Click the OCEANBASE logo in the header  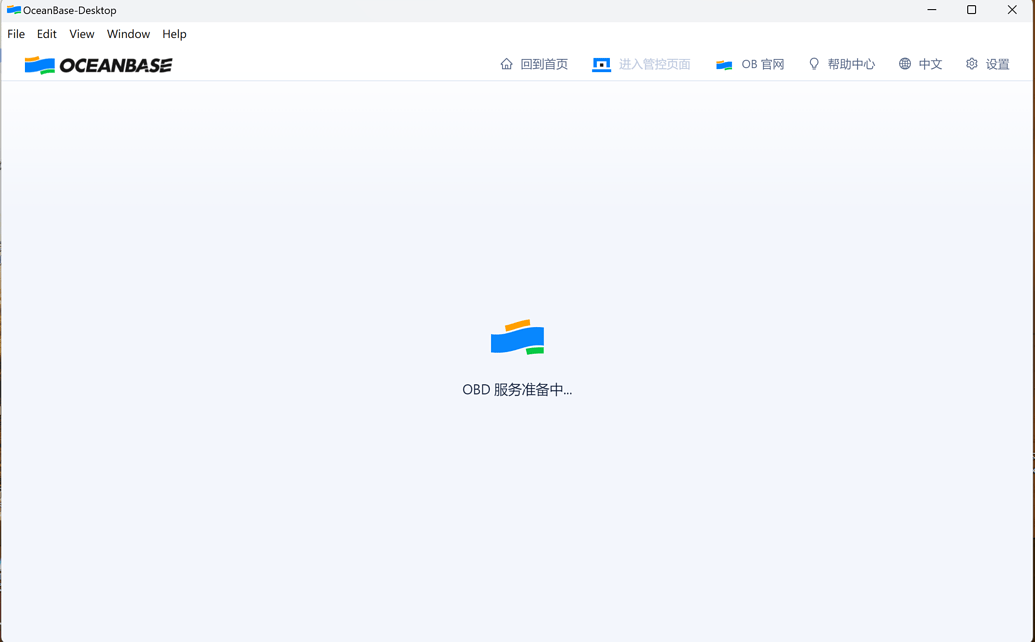click(97, 64)
